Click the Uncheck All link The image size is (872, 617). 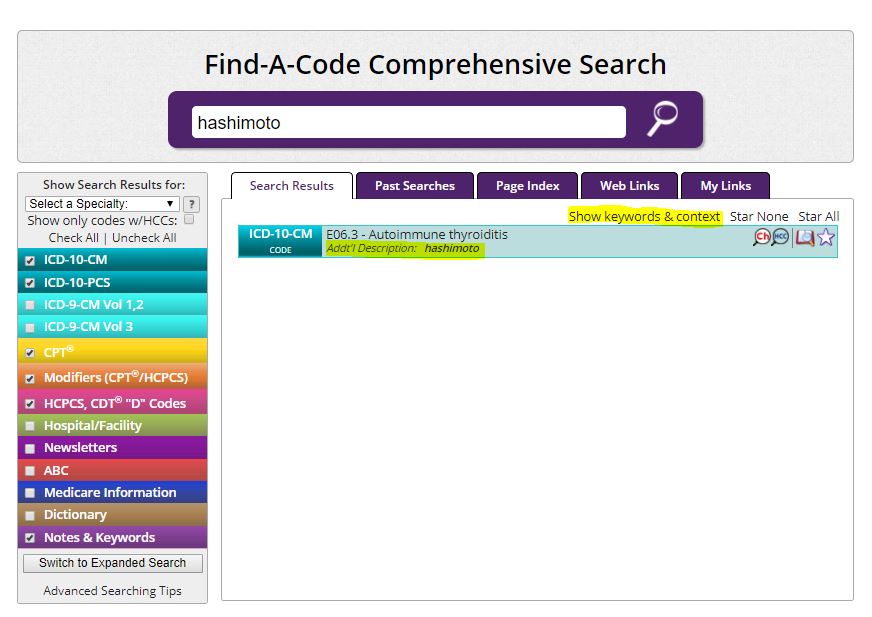click(145, 238)
